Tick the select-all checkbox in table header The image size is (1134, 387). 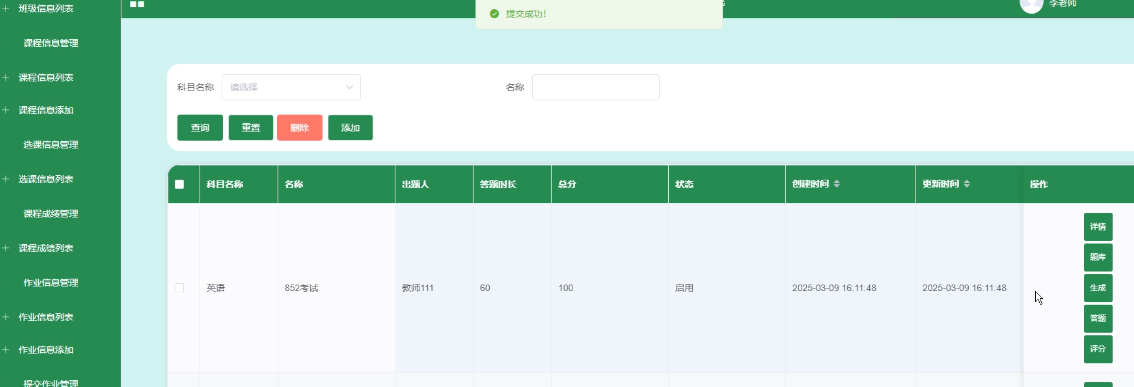tap(179, 184)
